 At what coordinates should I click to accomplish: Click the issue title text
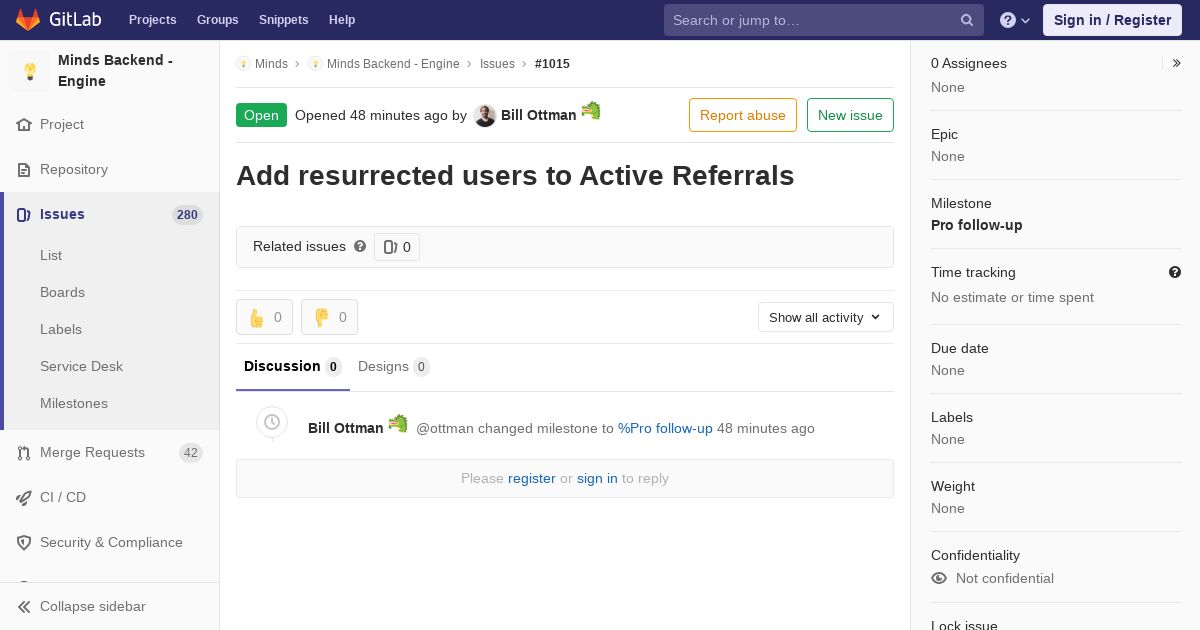[515, 175]
